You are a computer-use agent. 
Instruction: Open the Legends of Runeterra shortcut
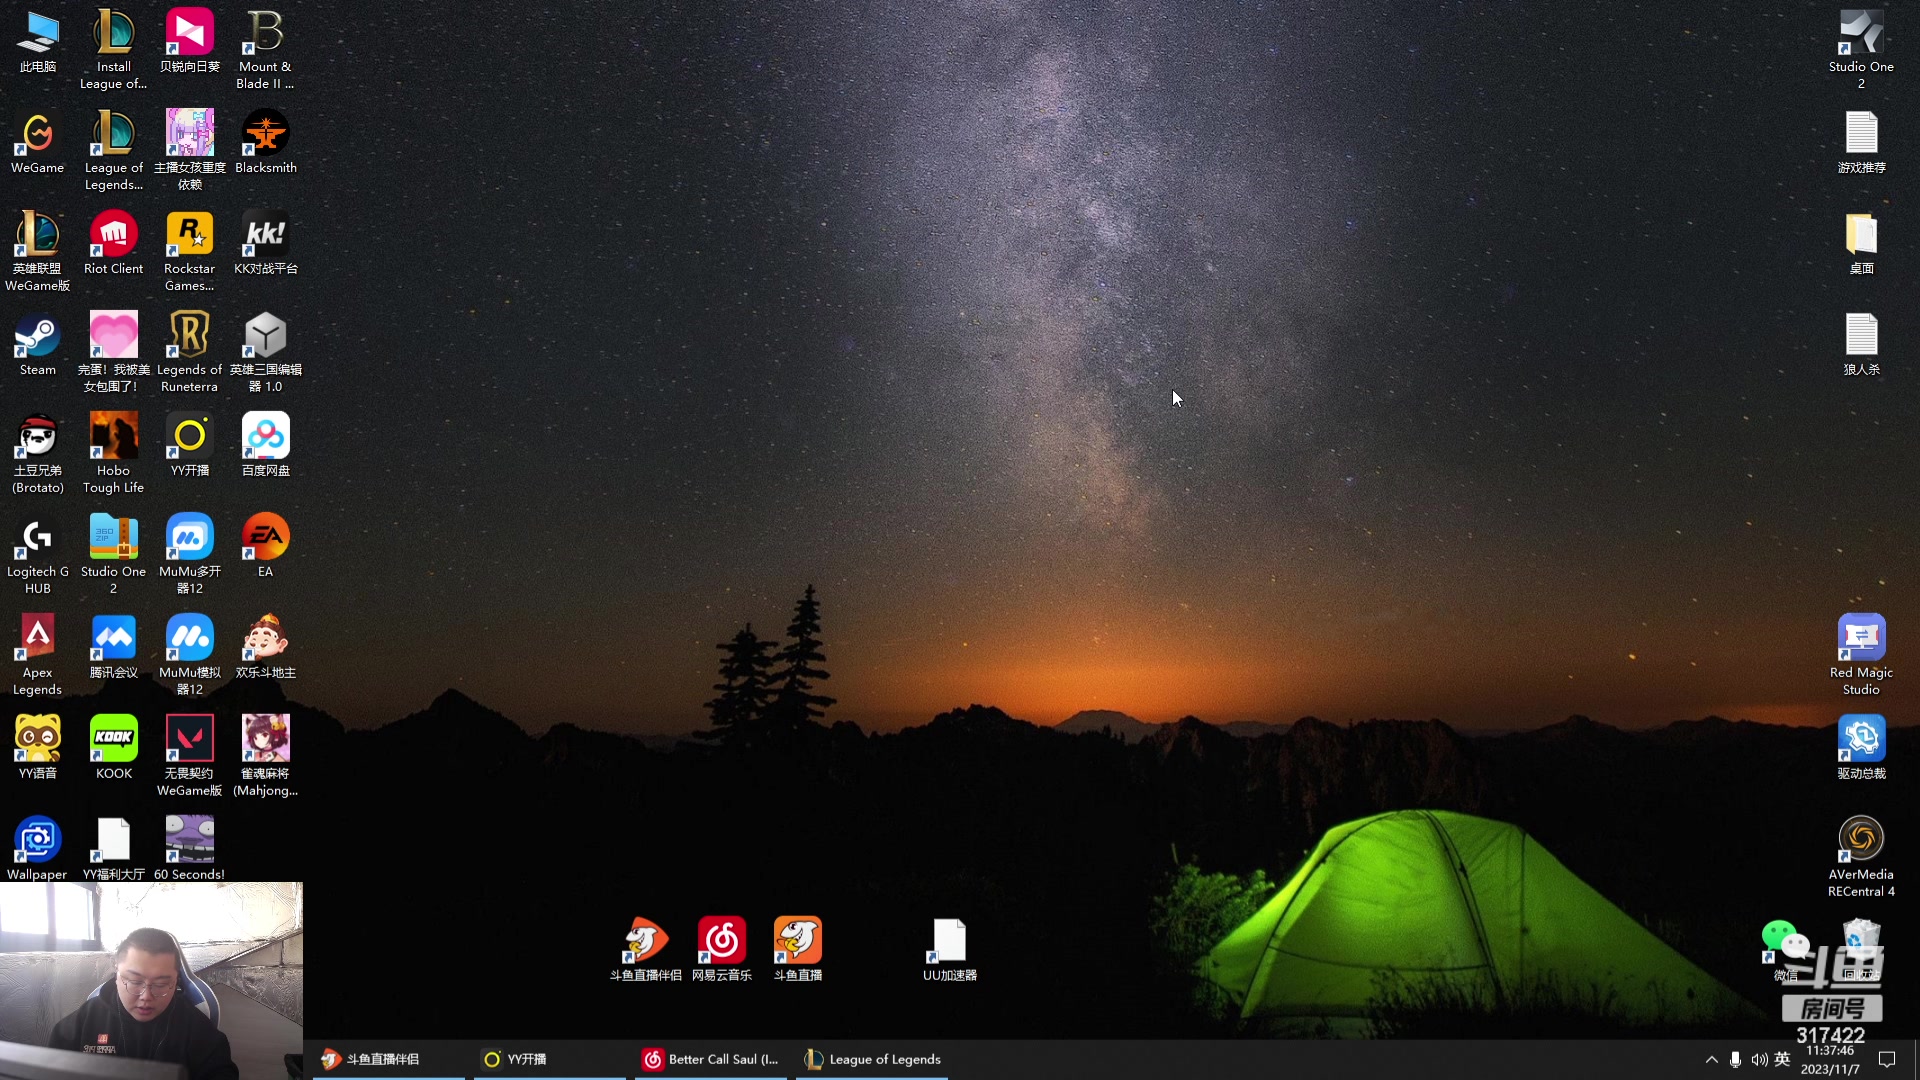point(189,338)
